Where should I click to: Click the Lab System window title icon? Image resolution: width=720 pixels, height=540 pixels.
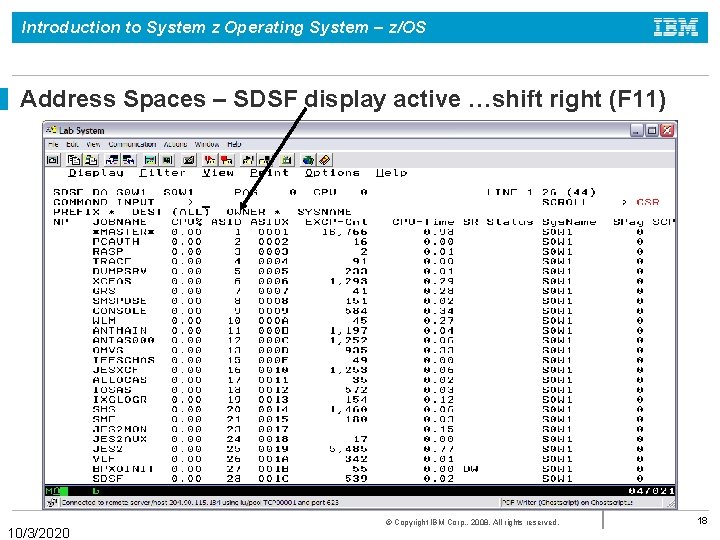click(51, 130)
